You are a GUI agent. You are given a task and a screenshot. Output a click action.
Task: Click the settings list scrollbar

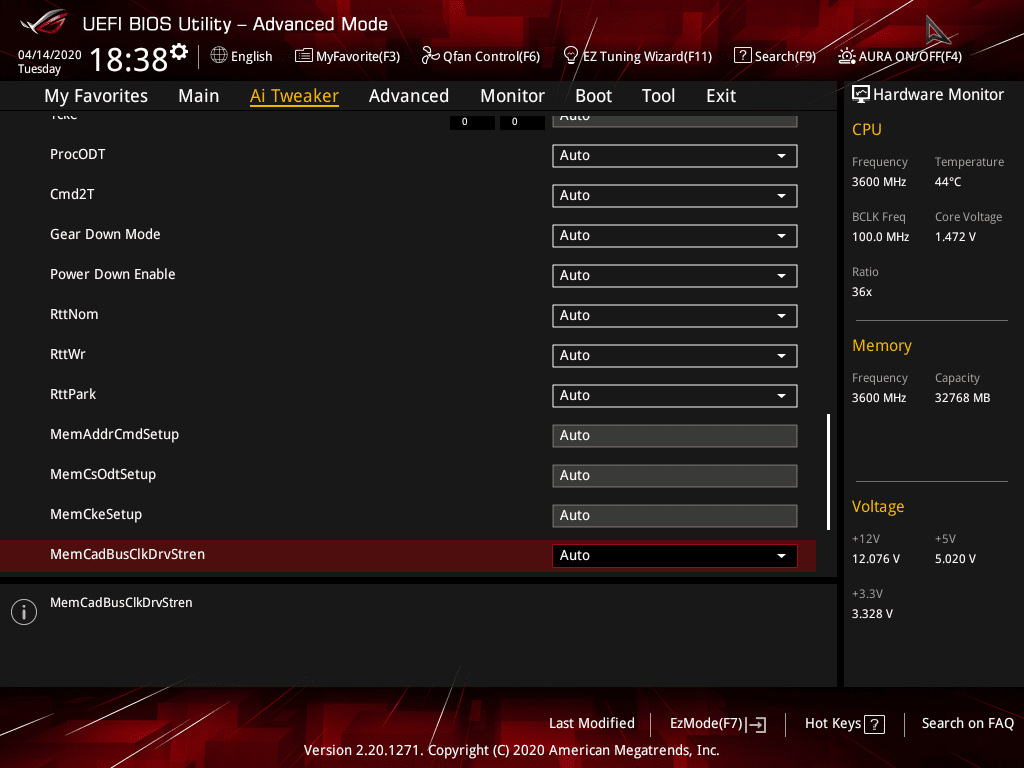(828, 472)
